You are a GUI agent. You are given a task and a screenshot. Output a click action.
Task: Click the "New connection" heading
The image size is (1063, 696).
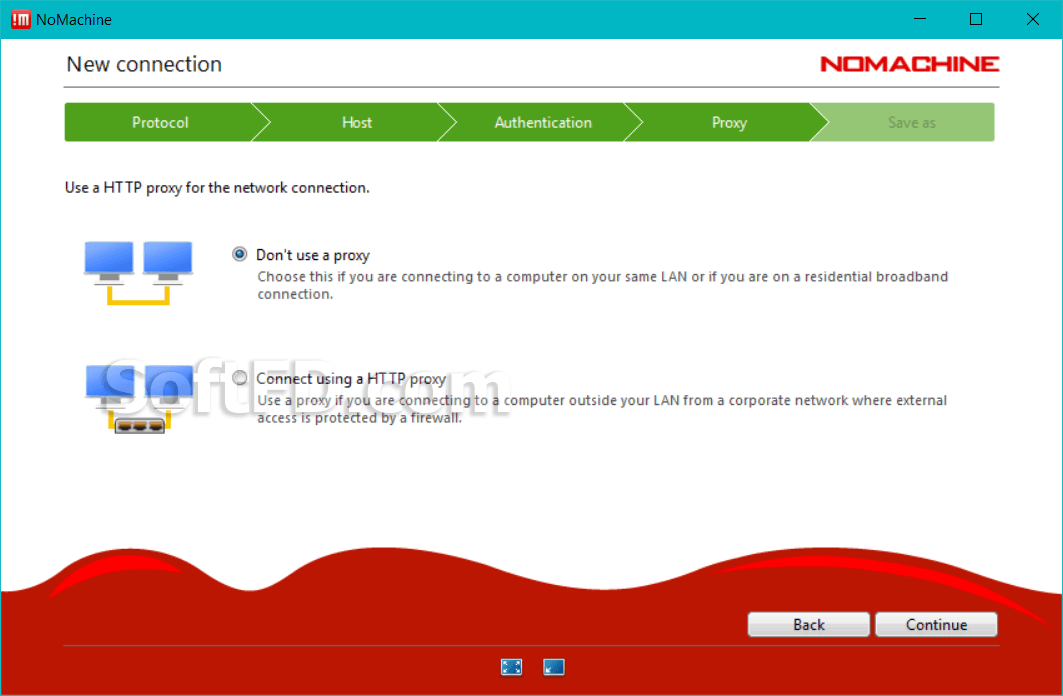pos(144,64)
